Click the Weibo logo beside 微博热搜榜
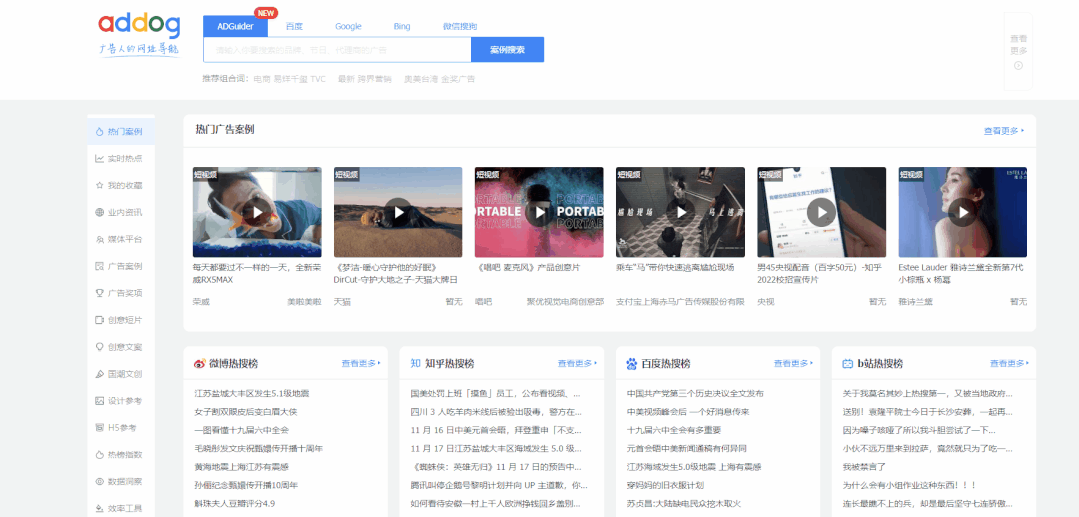This screenshot has height=517, width=1079. [x=200, y=363]
